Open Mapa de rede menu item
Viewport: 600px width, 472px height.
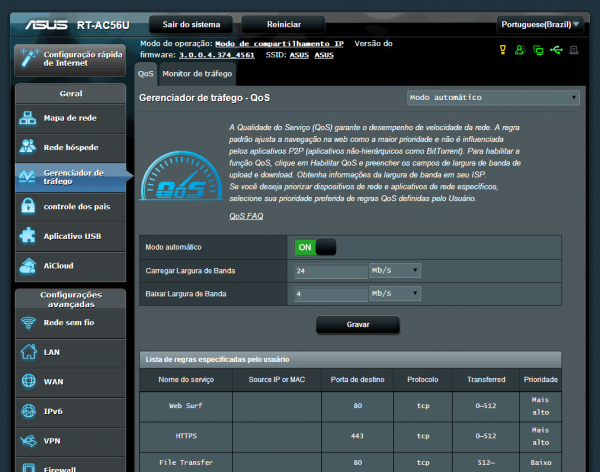pyautogui.click(x=70, y=118)
